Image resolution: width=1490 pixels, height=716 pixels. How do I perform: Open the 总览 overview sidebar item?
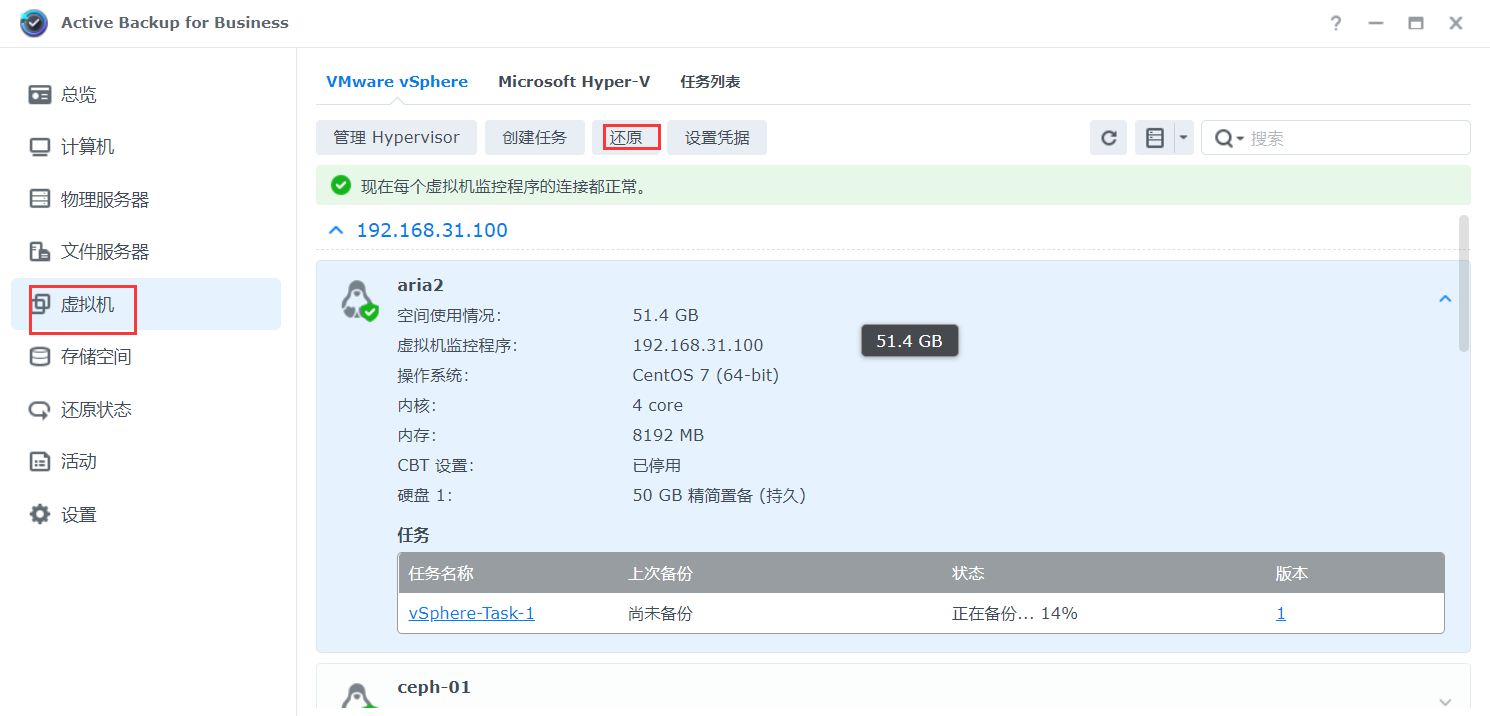(146, 95)
